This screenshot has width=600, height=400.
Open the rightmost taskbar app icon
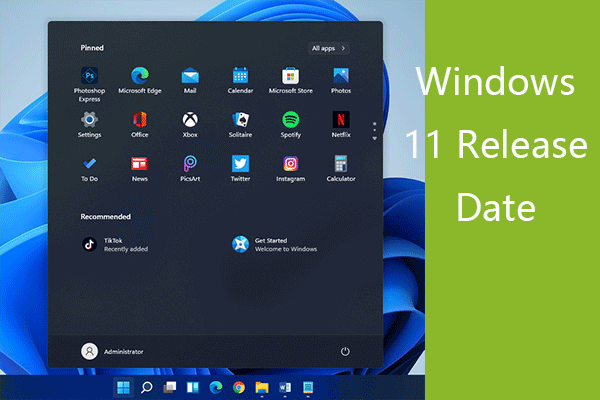pyautogui.click(x=308, y=388)
